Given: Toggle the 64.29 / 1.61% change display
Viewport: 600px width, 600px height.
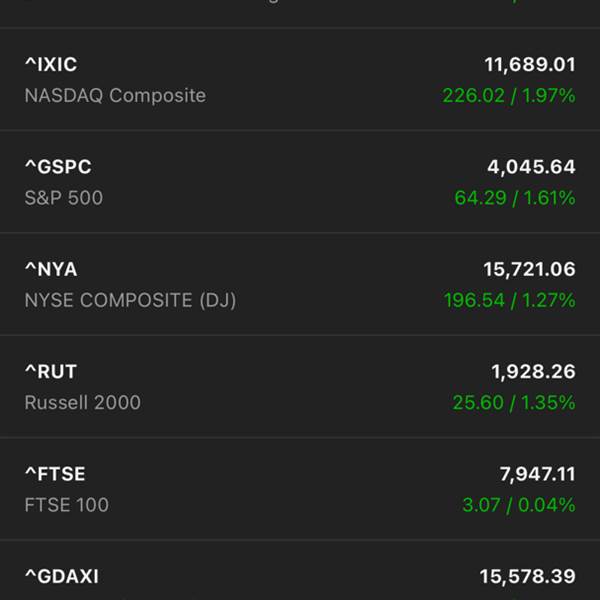Looking at the screenshot, I should tap(515, 198).
